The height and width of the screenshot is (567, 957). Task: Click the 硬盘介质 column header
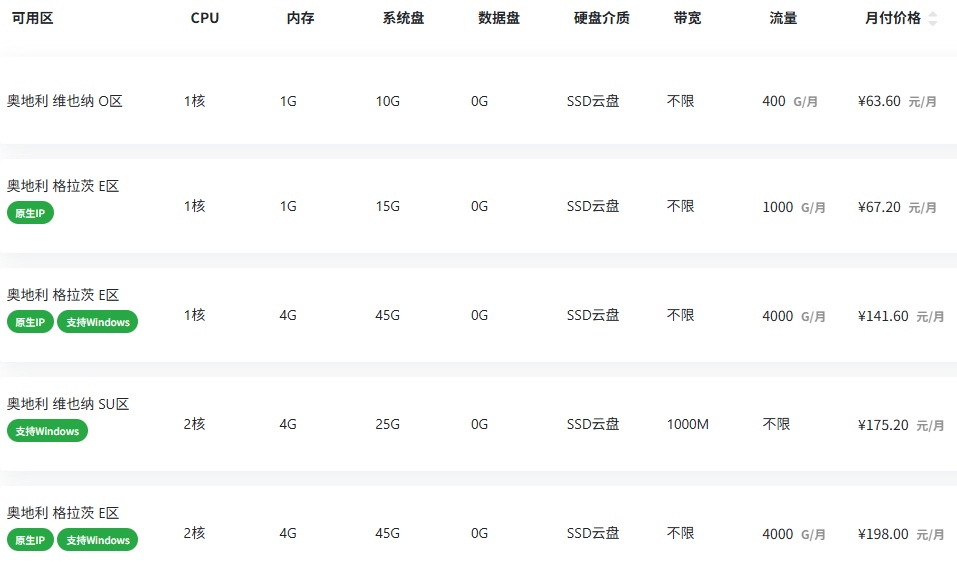(x=602, y=18)
